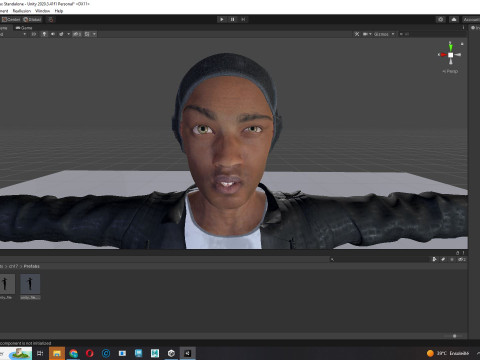The image size is (480, 360).
Task: Toggle the scene grid visibility icon
Action: pyautogui.click(x=87, y=34)
